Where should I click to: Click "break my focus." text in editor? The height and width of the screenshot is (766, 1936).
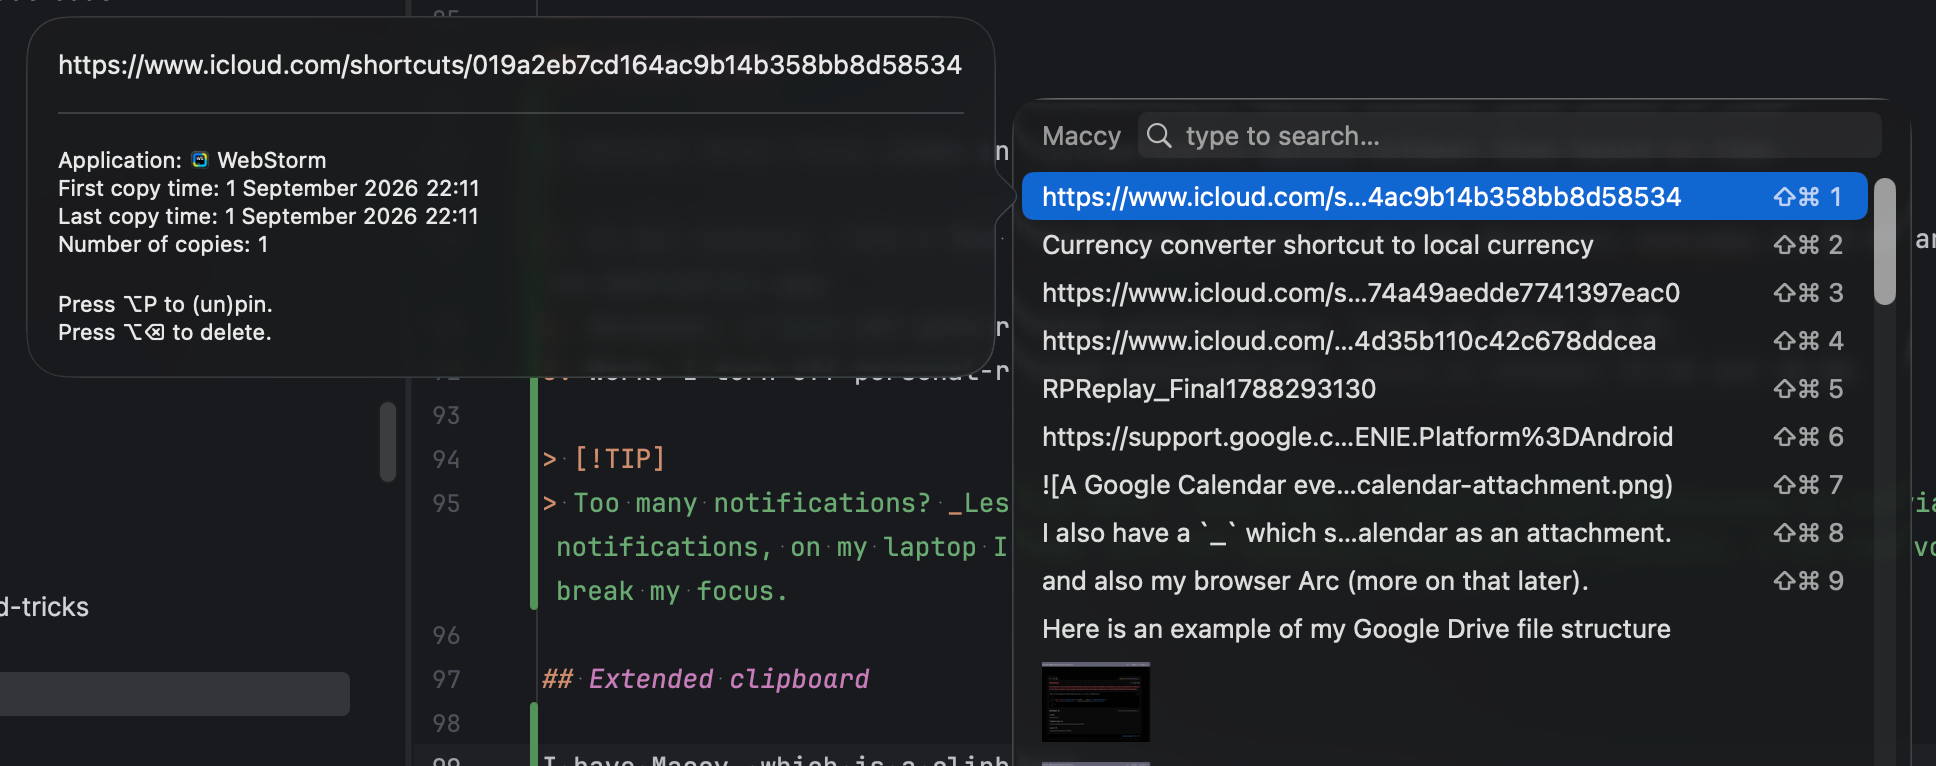pos(672,591)
